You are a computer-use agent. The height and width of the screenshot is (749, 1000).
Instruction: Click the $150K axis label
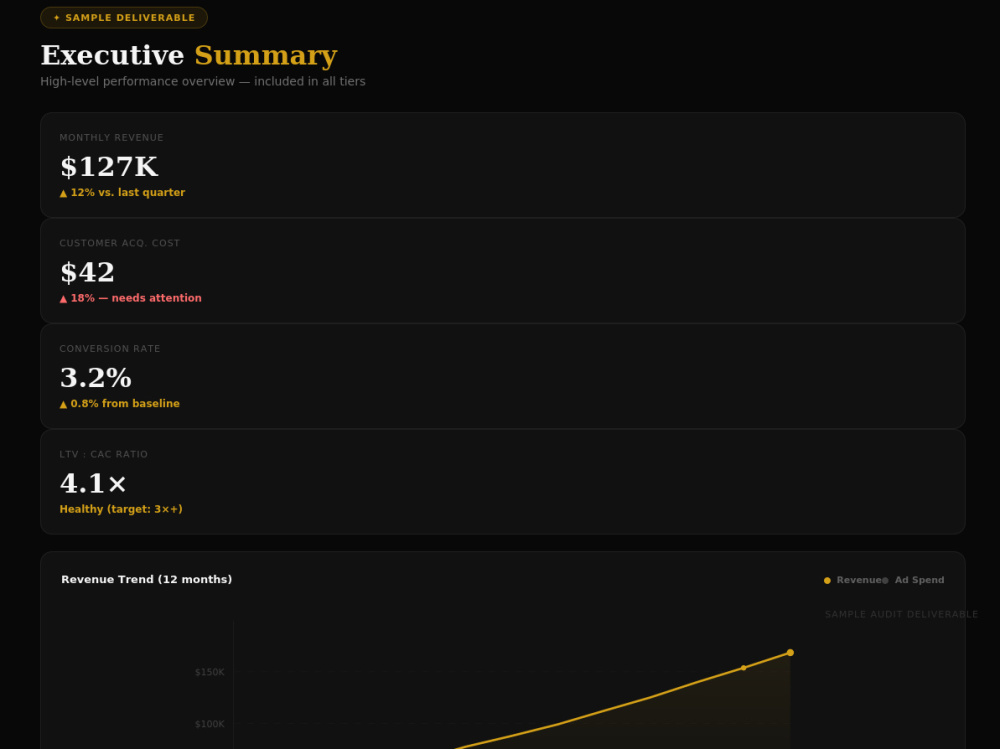coord(210,672)
